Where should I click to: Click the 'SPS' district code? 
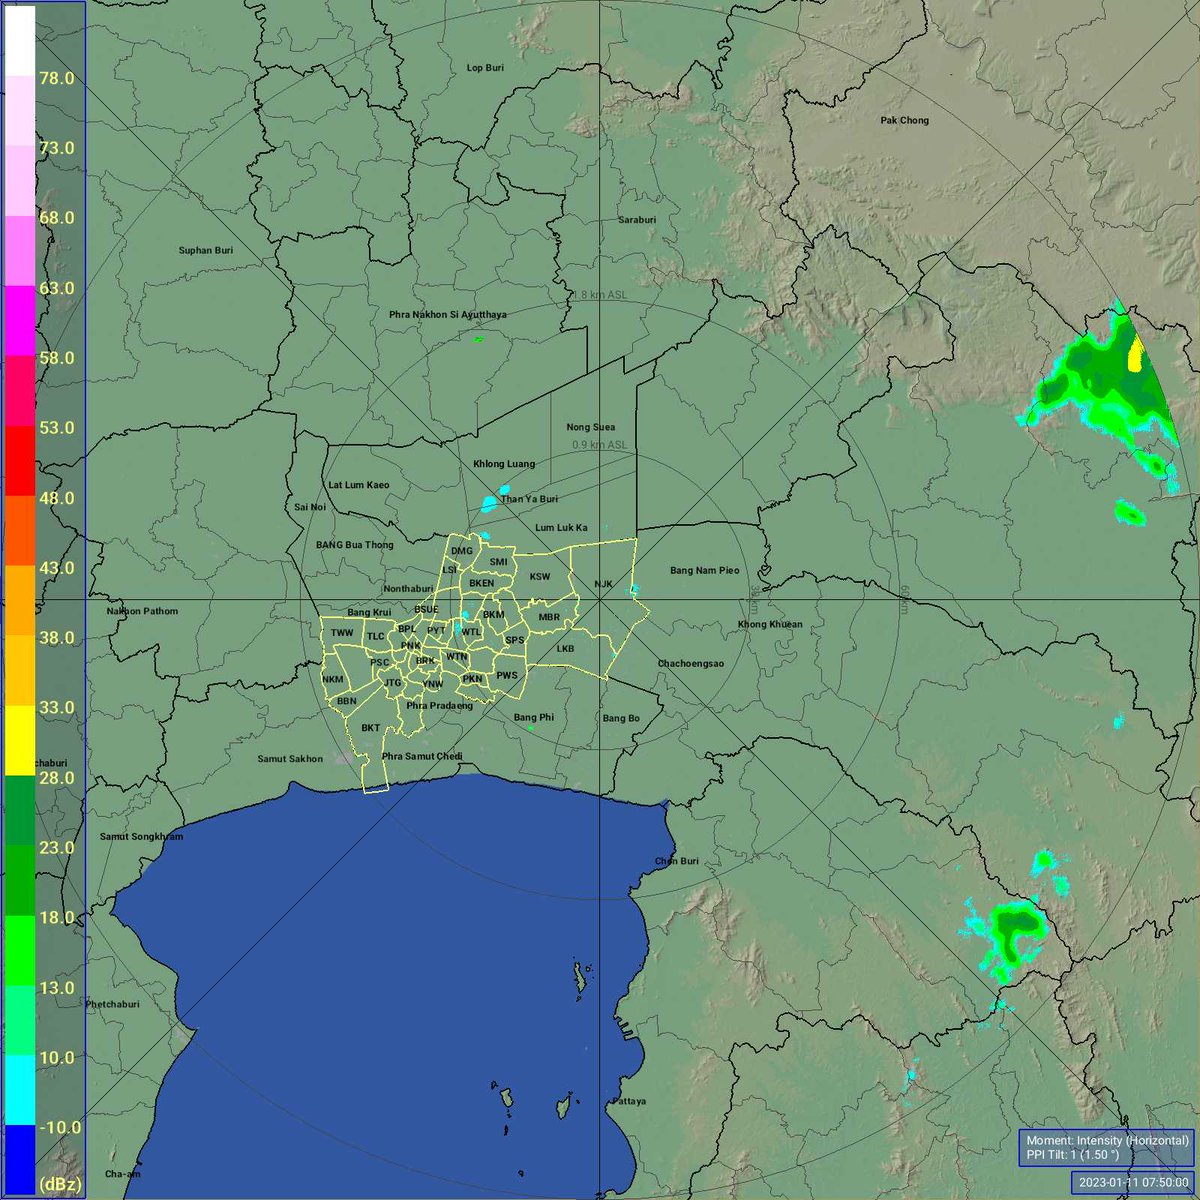point(514,640)
